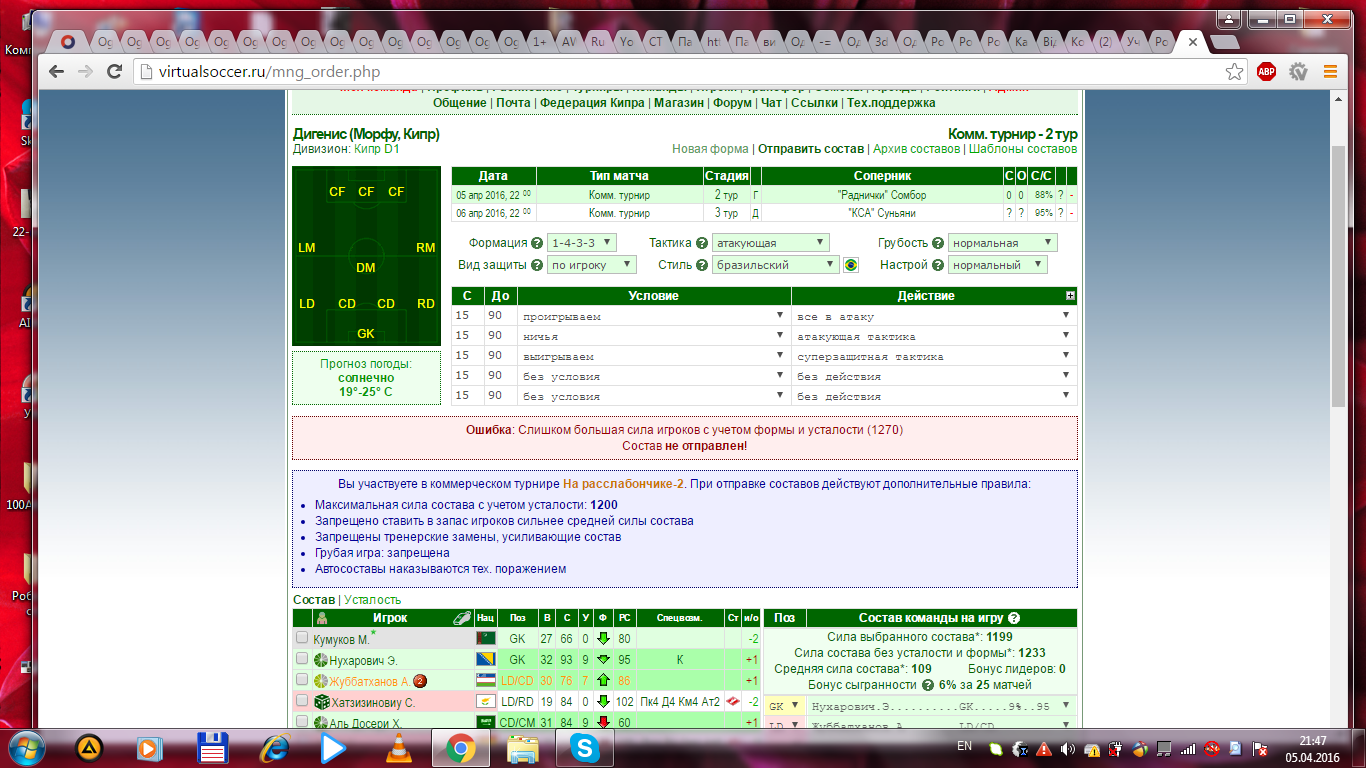Open the Федерация Кипра menu item

click(593, 103)
